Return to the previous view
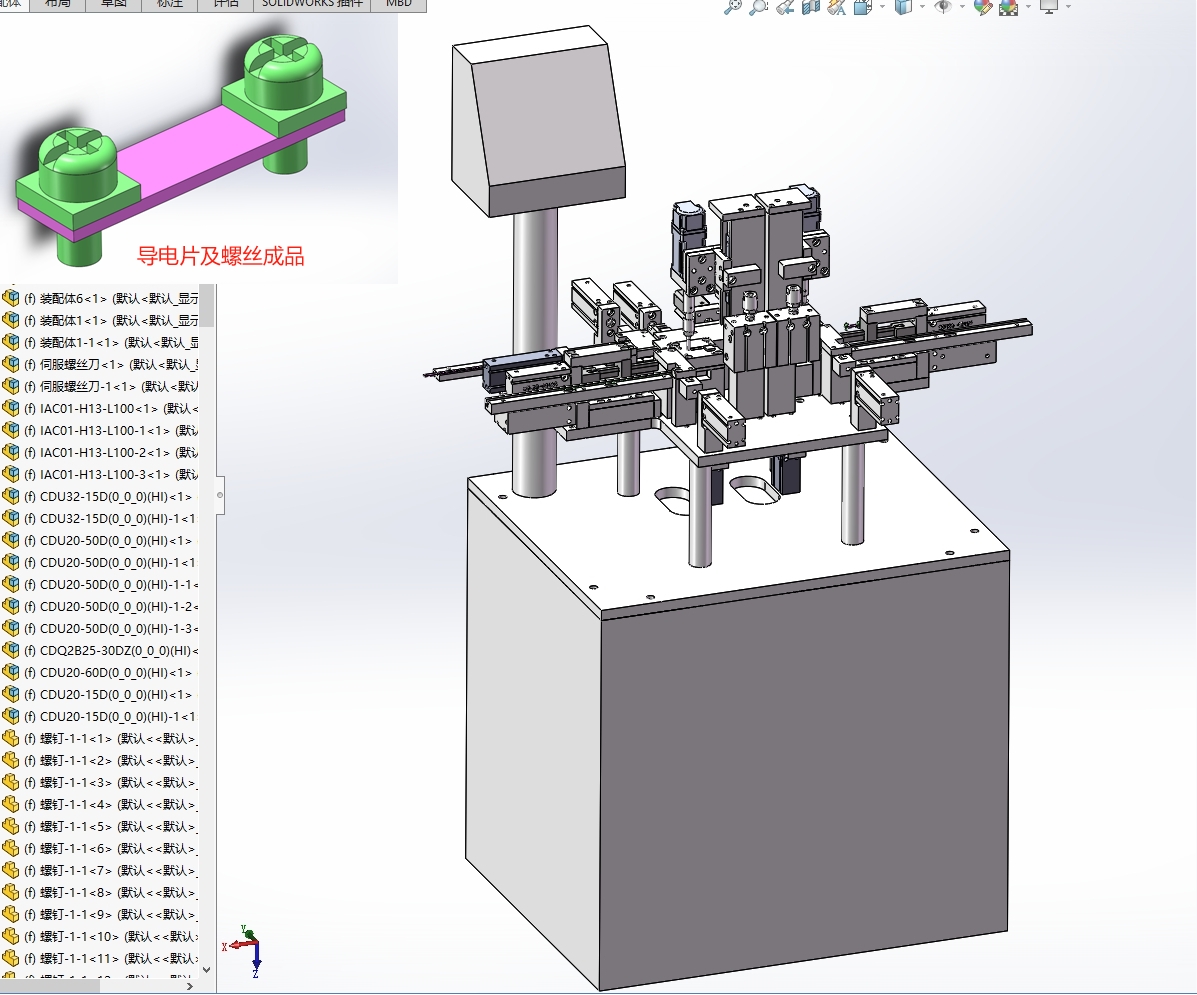 (x=785, y=7)
